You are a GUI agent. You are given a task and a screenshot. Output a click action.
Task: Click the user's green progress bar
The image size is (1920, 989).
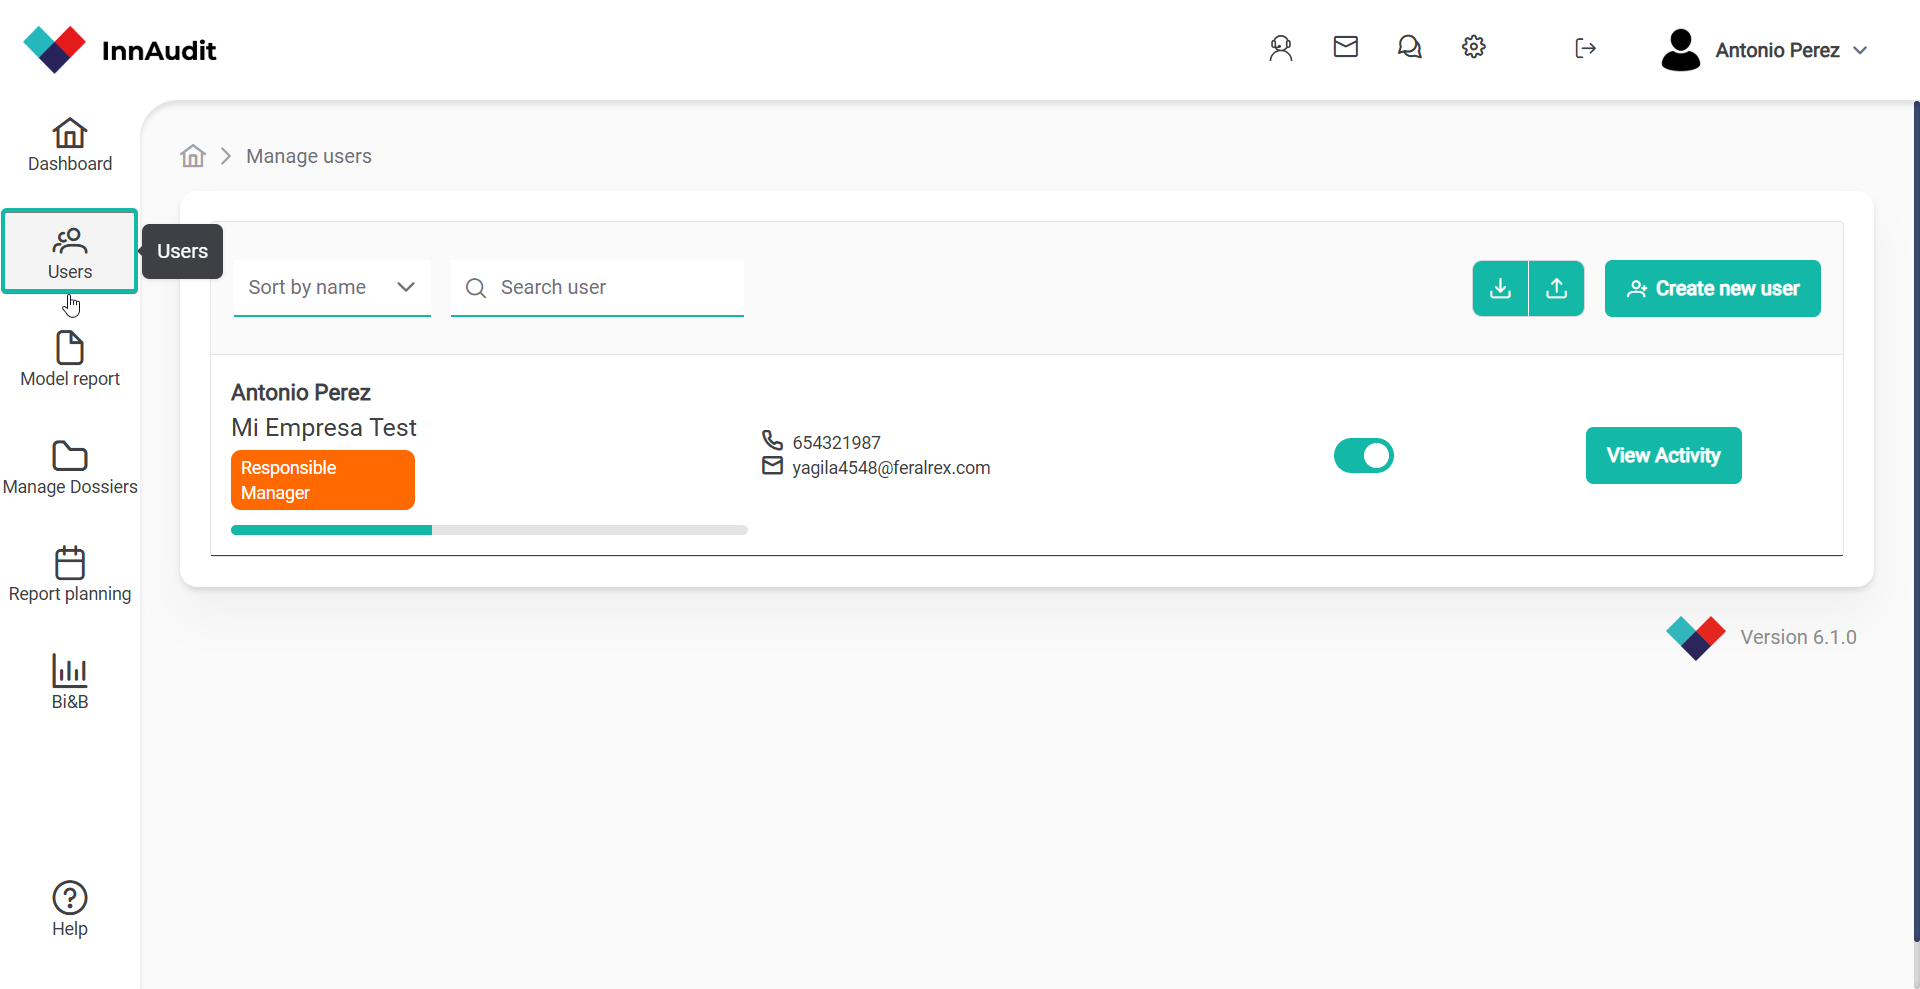click(332, 530)
